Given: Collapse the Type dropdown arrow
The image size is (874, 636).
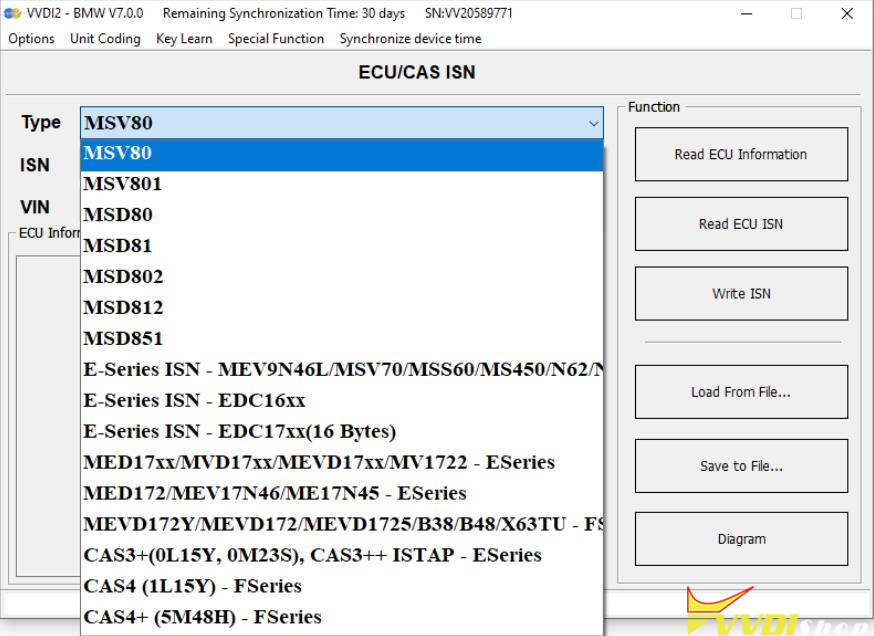Looking at the screenshot, I should [x=594, y=123].
